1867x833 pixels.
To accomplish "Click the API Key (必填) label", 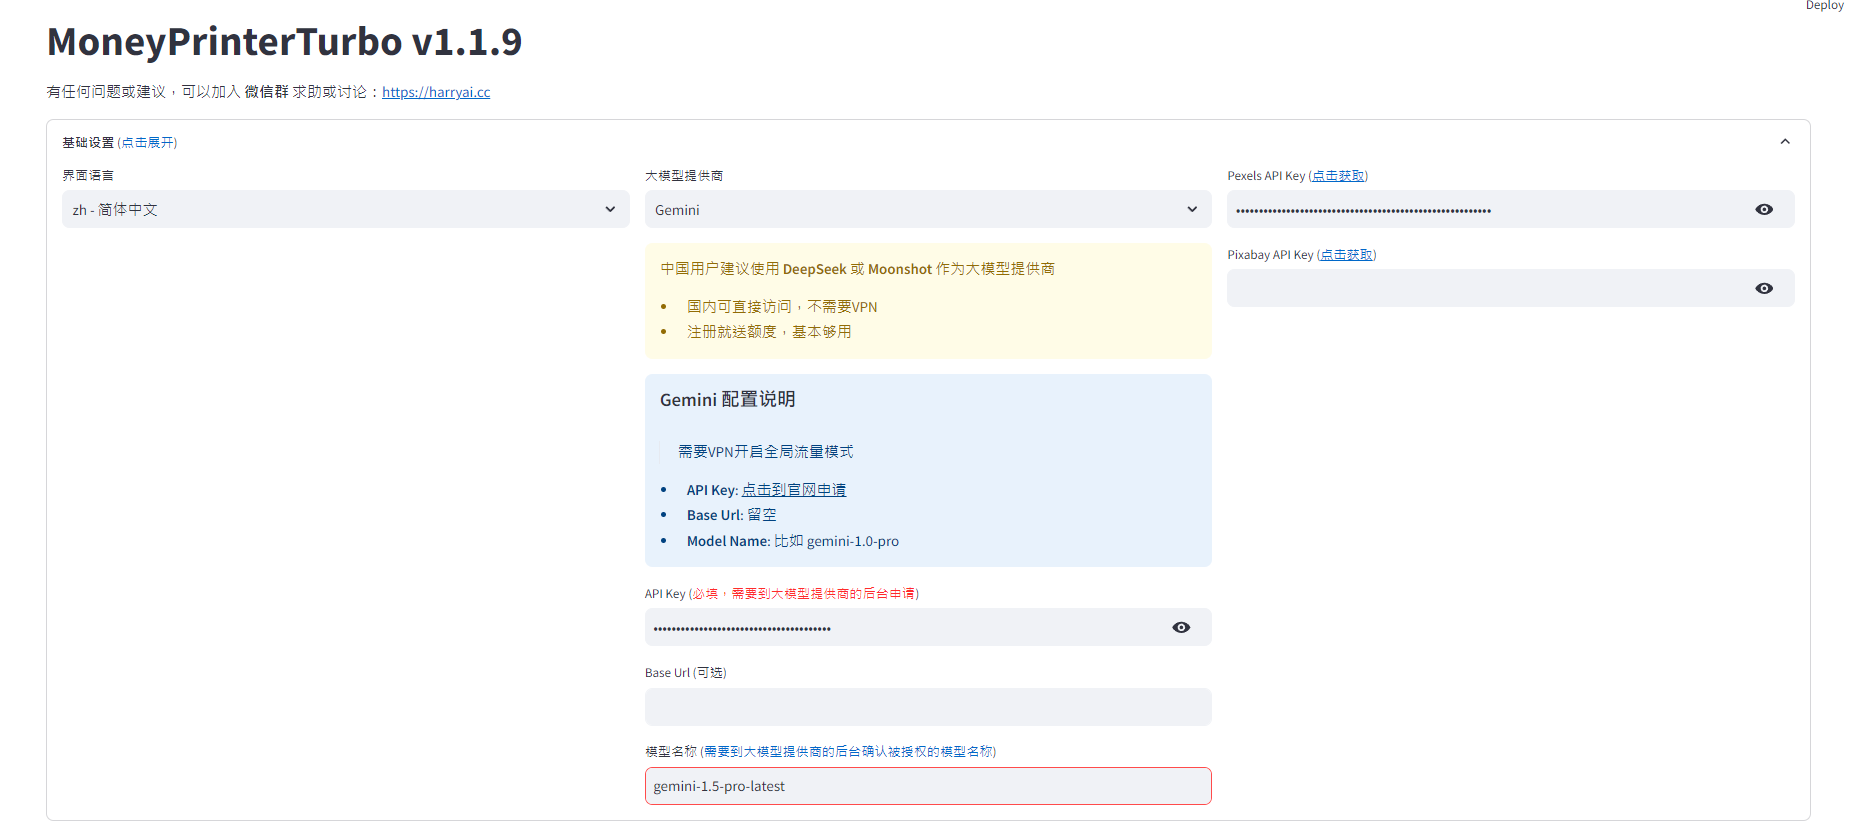I will click(782, 594).
